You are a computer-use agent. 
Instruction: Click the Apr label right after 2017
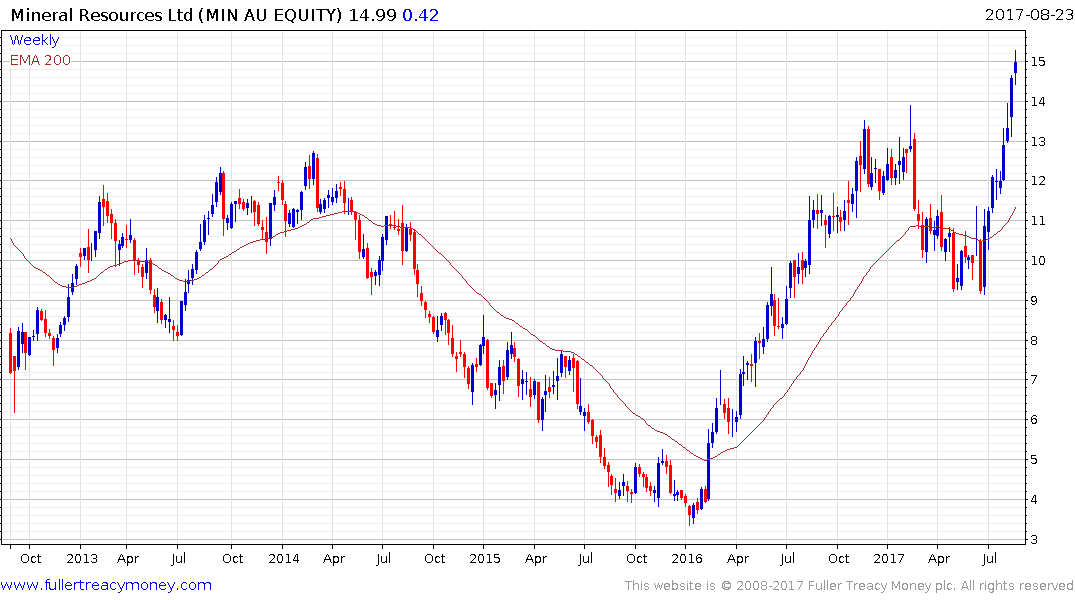click(x=939, y=559)
